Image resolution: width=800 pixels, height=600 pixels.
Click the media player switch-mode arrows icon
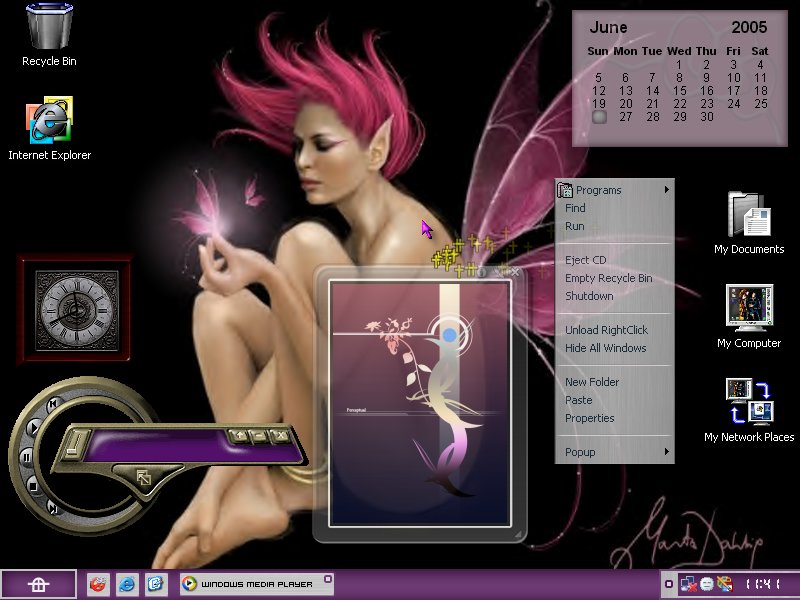coord(144,478)
